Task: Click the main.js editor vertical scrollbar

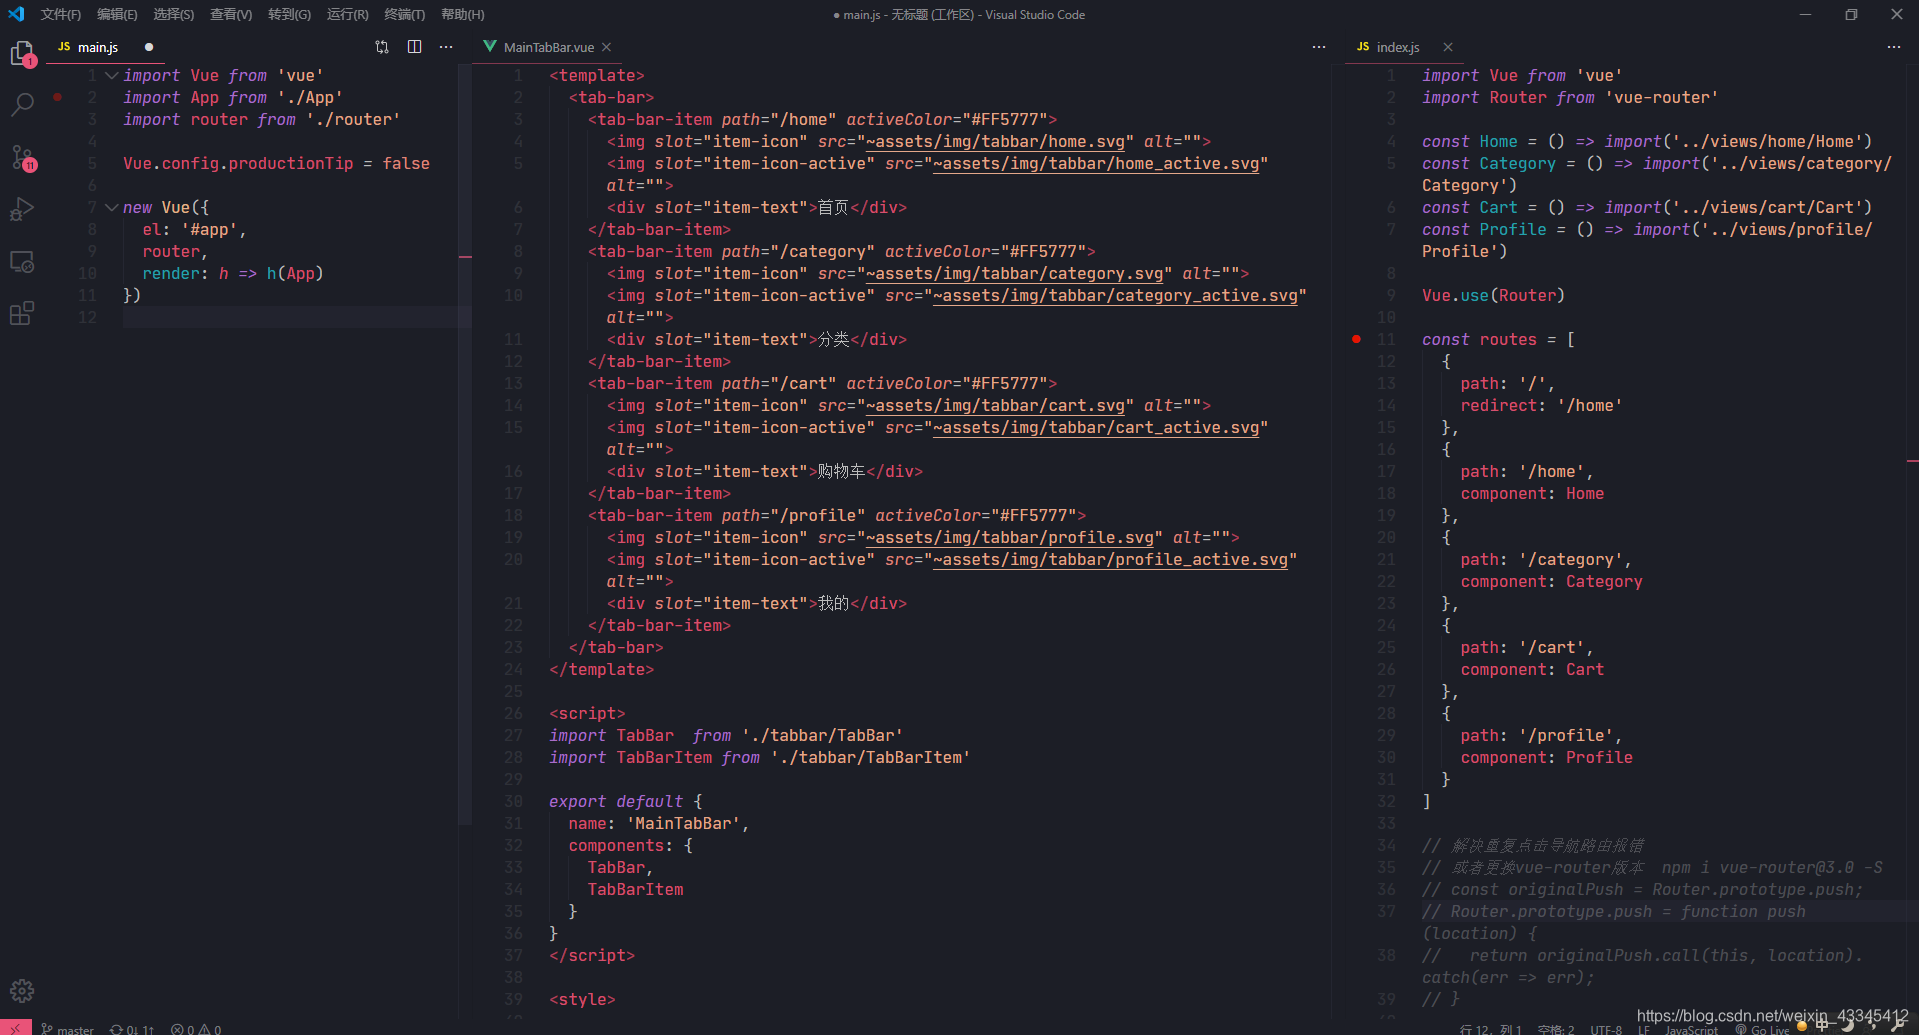Action: point(464,444)
